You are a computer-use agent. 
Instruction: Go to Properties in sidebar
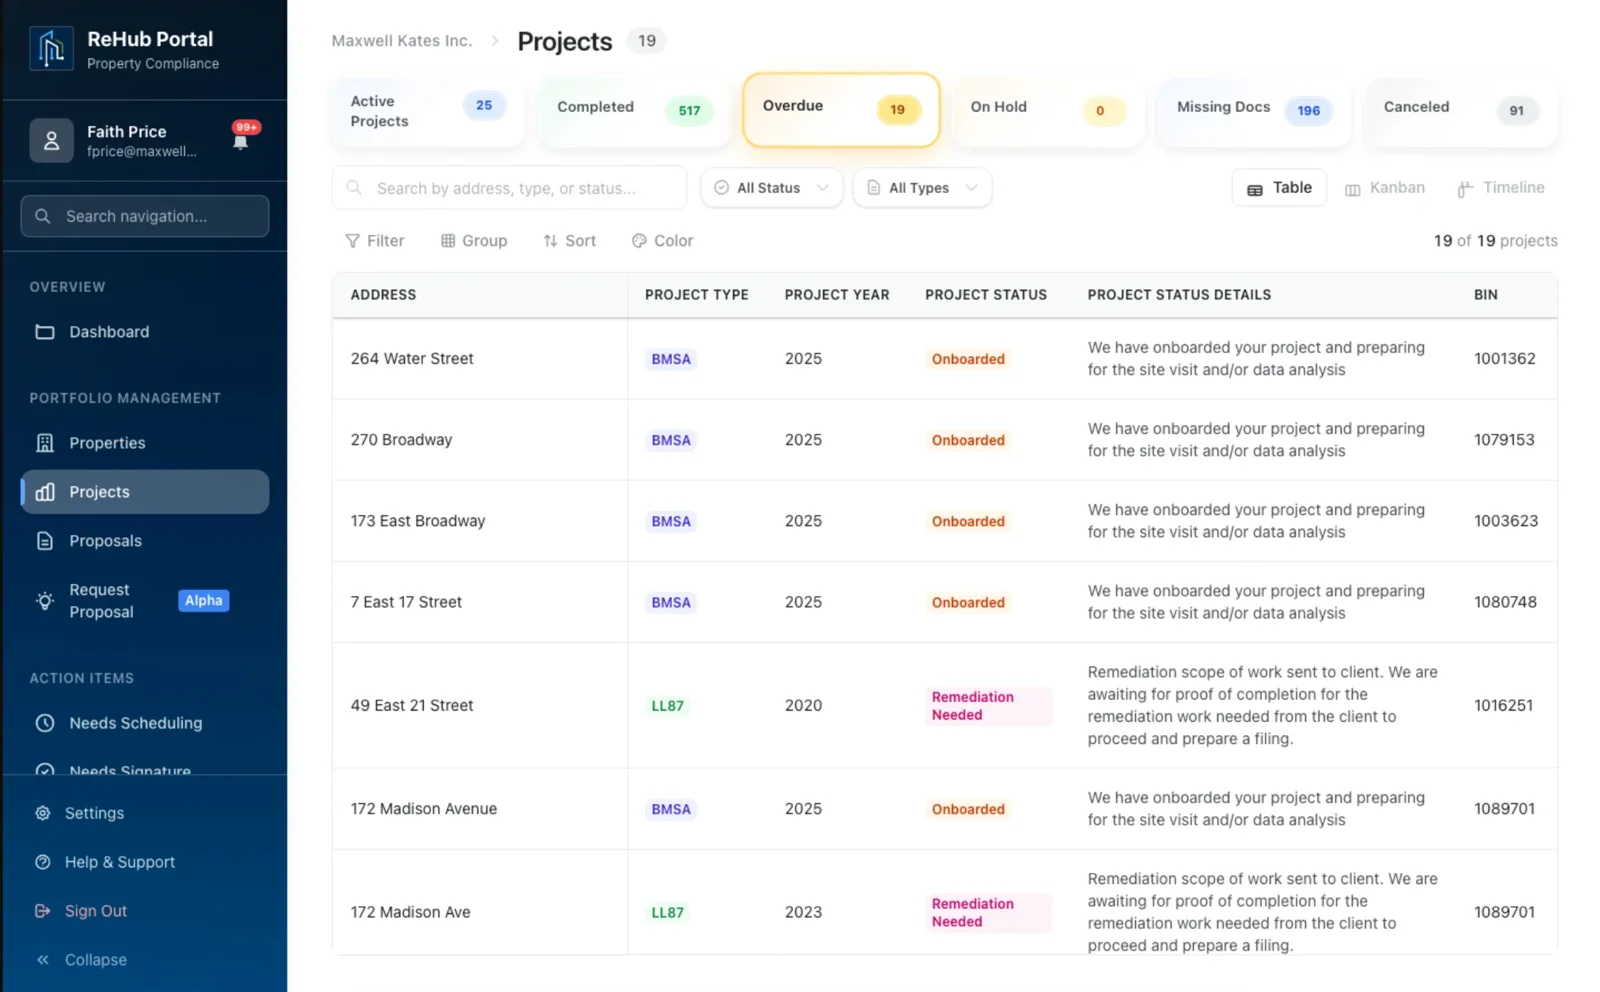145,443
